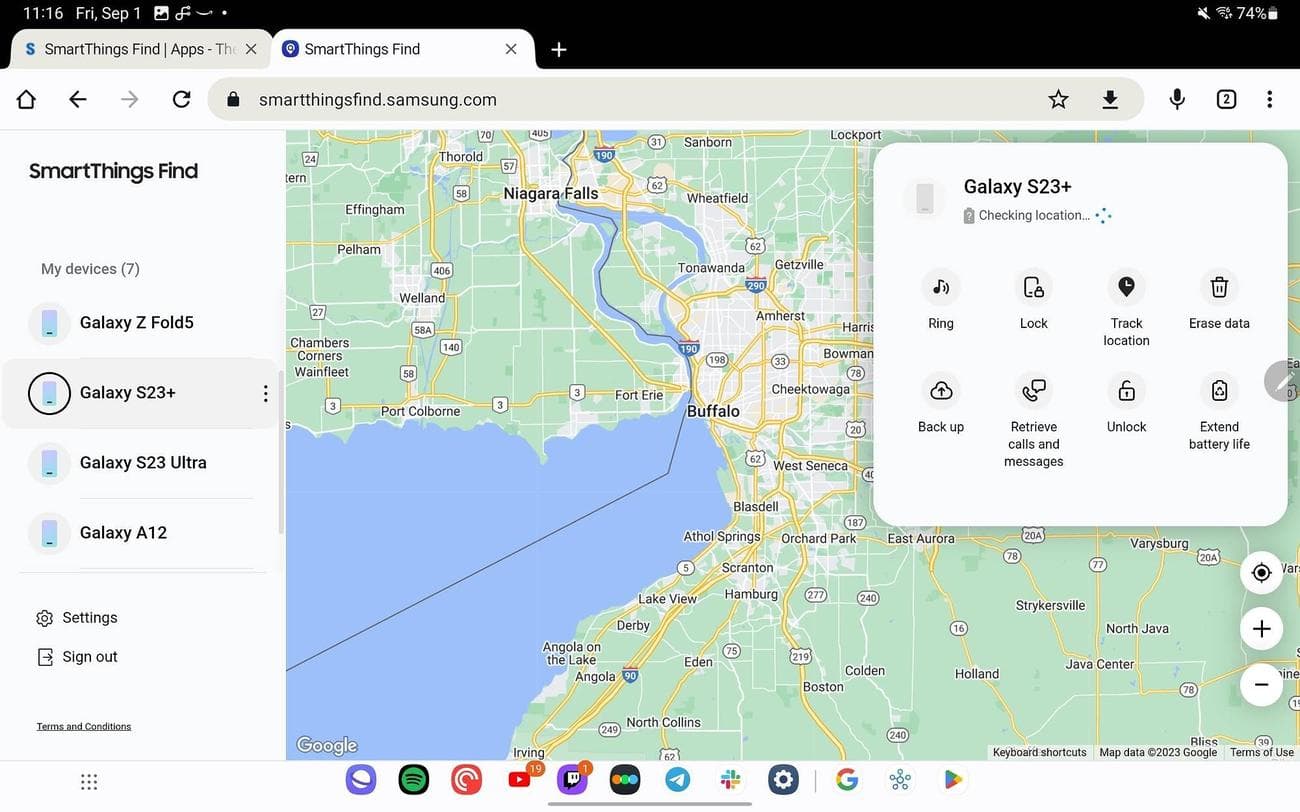The width and height of the screenshot is (1300, 812).
Task: Open Chrome three-dot overflow menu
Action: coord(1269,99)
